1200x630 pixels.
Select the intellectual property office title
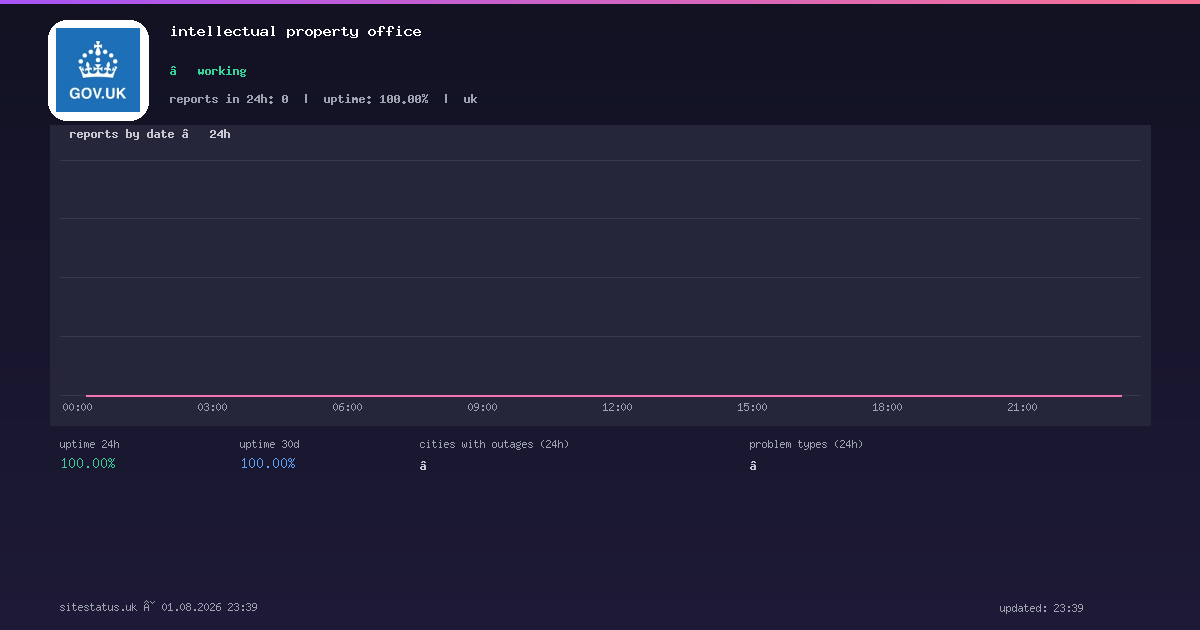coord(295,31)
